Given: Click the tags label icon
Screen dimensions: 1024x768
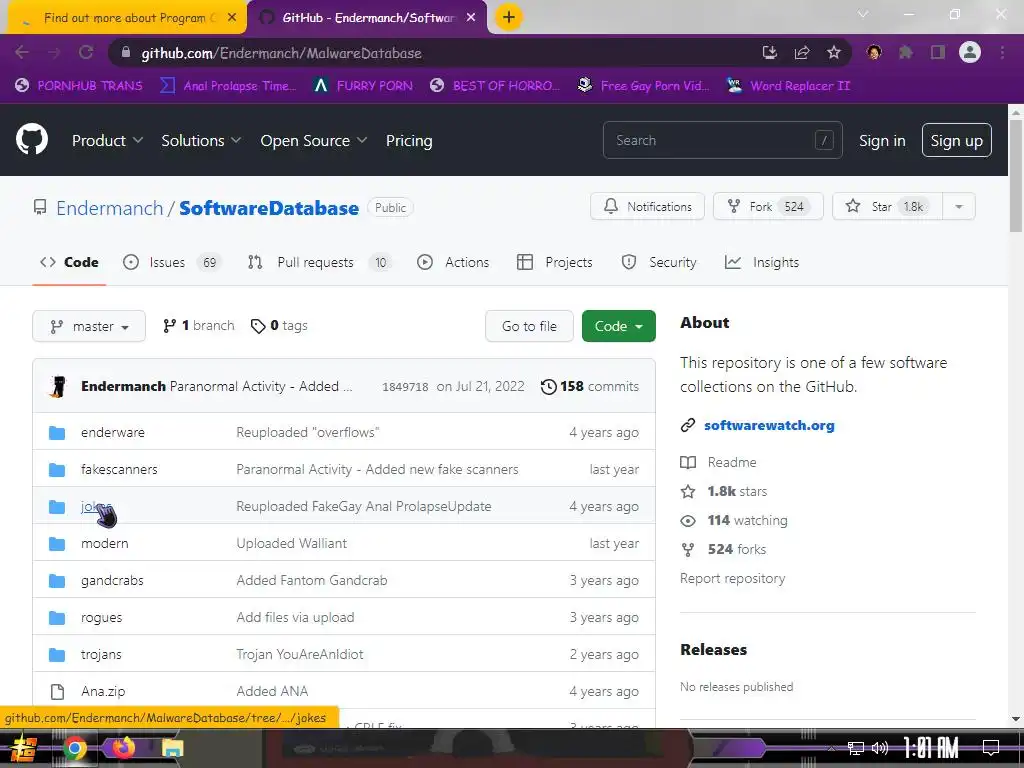Looking at the screenshot, I should (258, 326).
